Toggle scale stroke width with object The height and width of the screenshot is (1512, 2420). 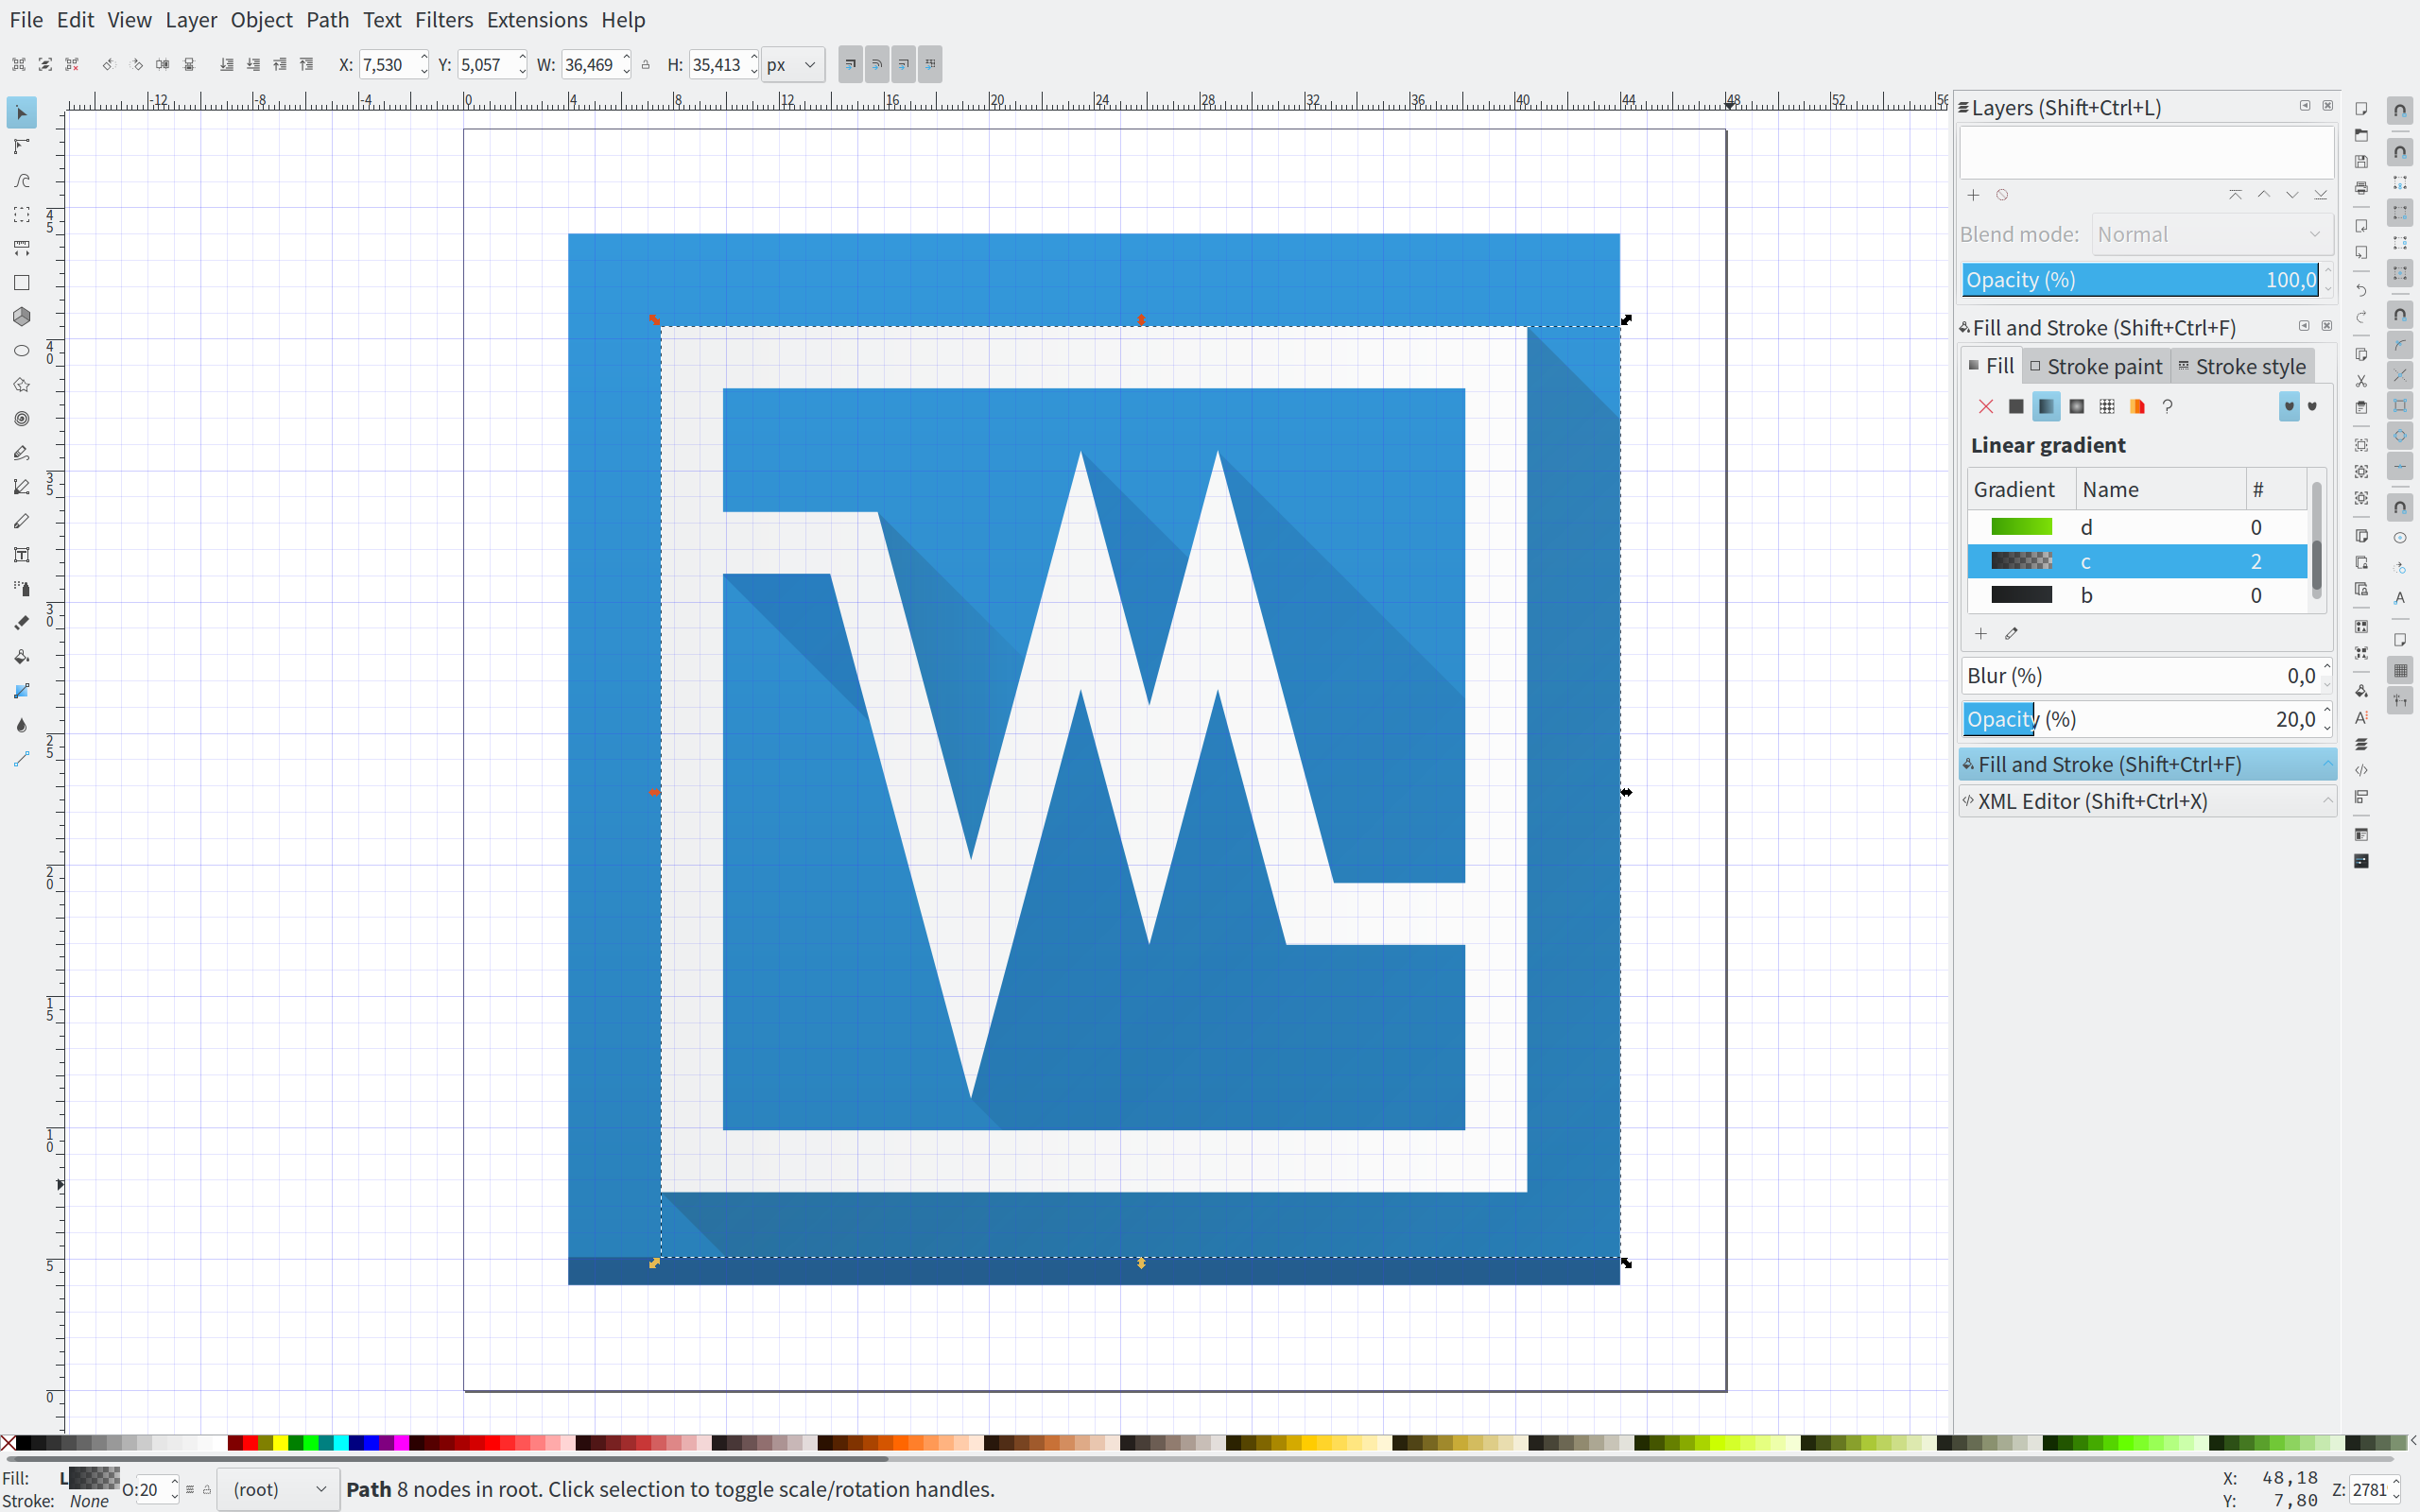click(x=850, y=65)
